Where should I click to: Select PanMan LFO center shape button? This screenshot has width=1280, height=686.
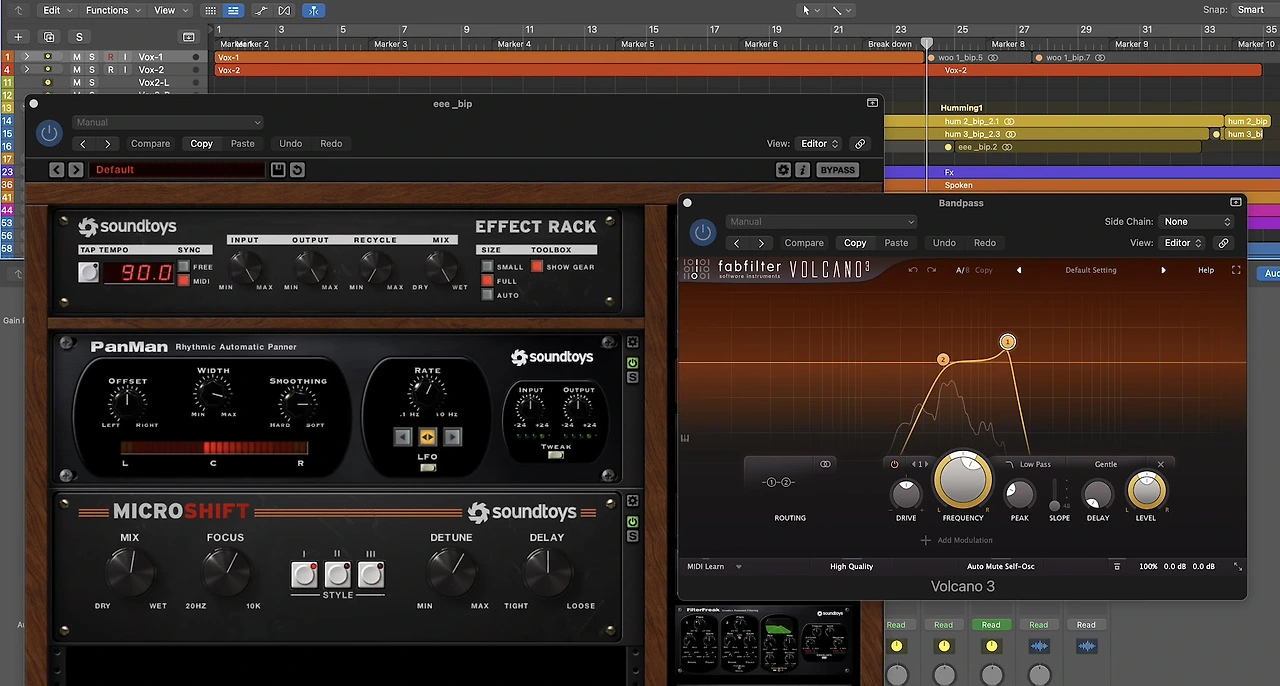pos(427,437)
